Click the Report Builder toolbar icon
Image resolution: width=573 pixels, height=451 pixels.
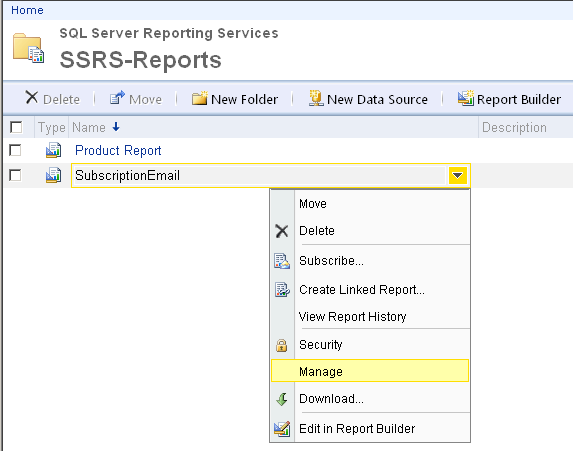(466, 98)
